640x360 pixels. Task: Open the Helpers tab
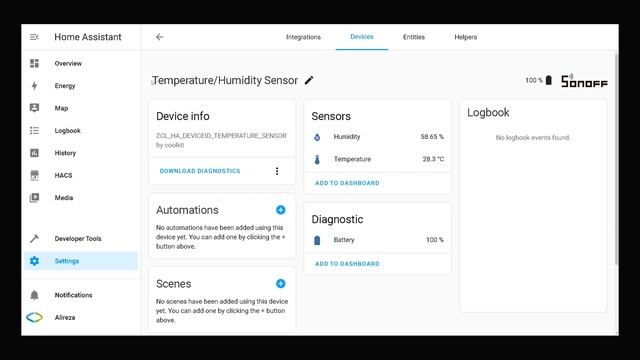click(x=466, y=37)
